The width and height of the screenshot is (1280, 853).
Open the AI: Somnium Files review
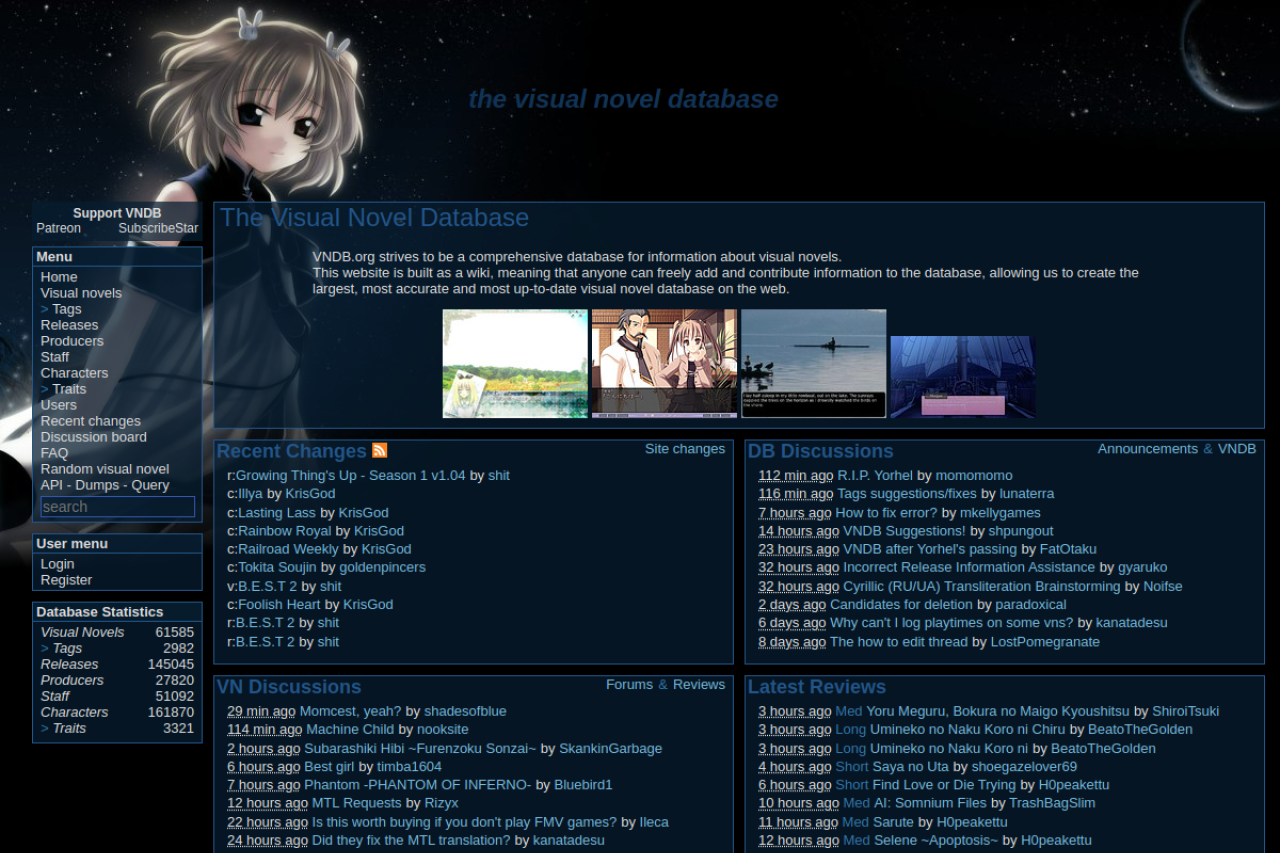coord(931,803)
